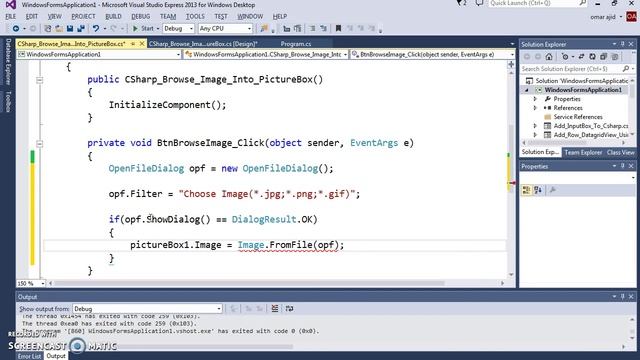The height and width of the screenshot is (360, 640).
Task: Open the Database Explorer side panel
Action: (8, 62)
